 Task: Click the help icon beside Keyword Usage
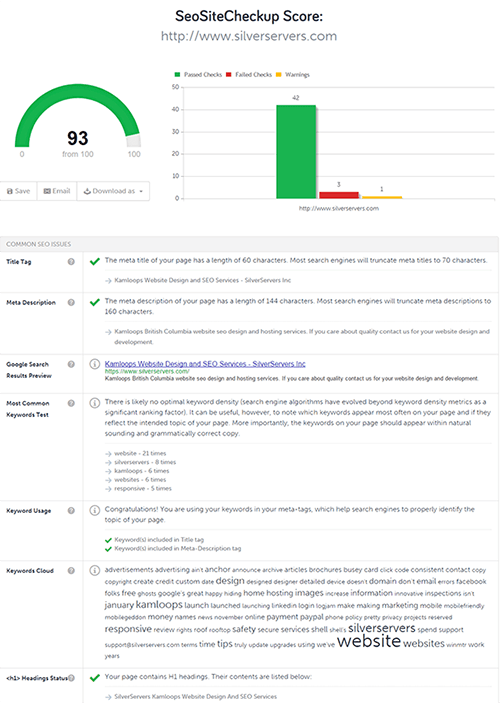click(71, 511)
